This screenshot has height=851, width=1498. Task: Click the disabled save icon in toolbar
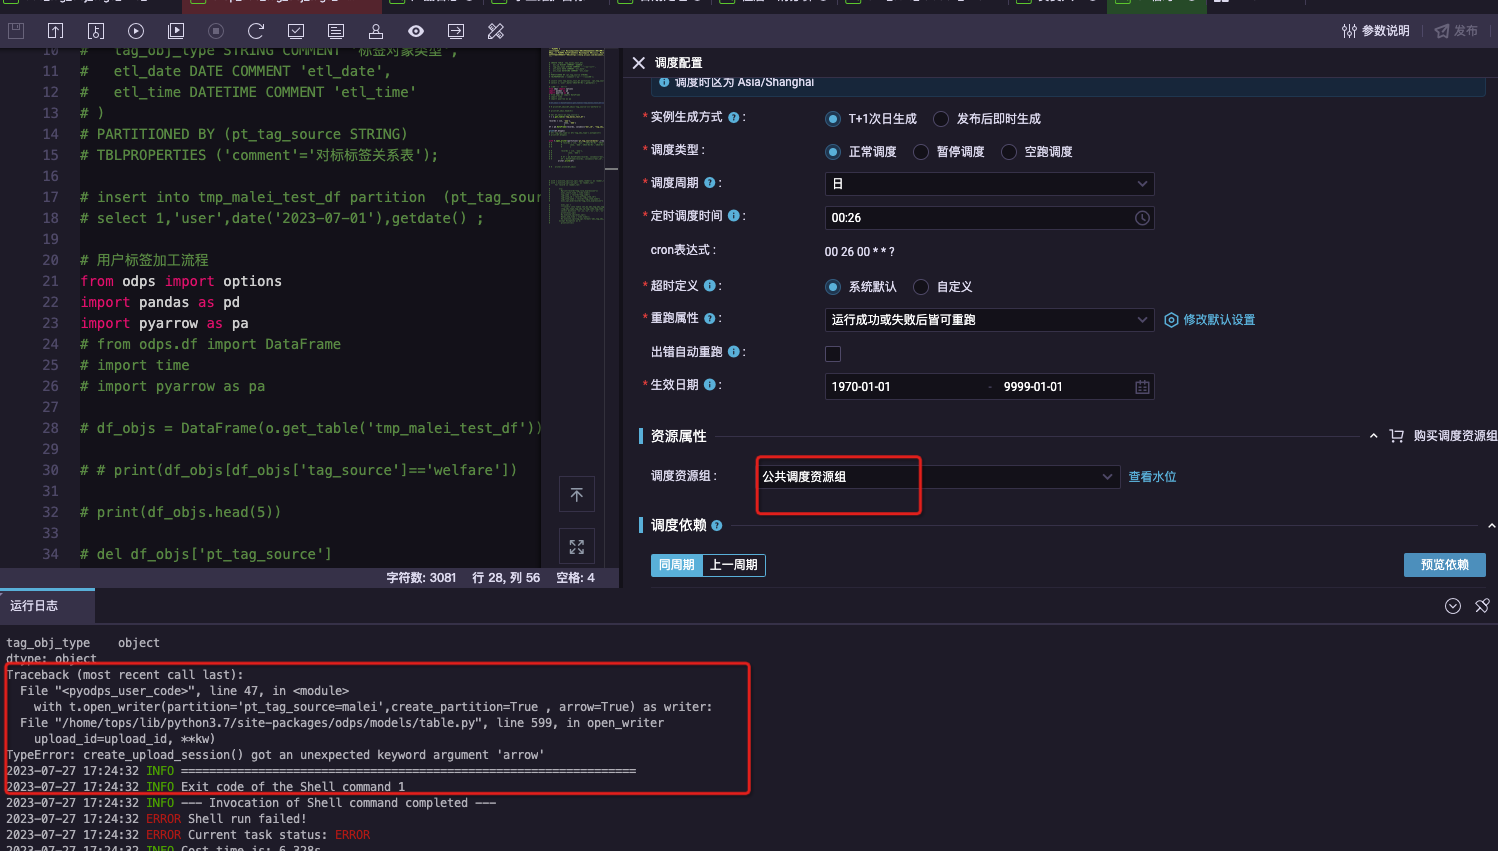click(x=16, y=31)
